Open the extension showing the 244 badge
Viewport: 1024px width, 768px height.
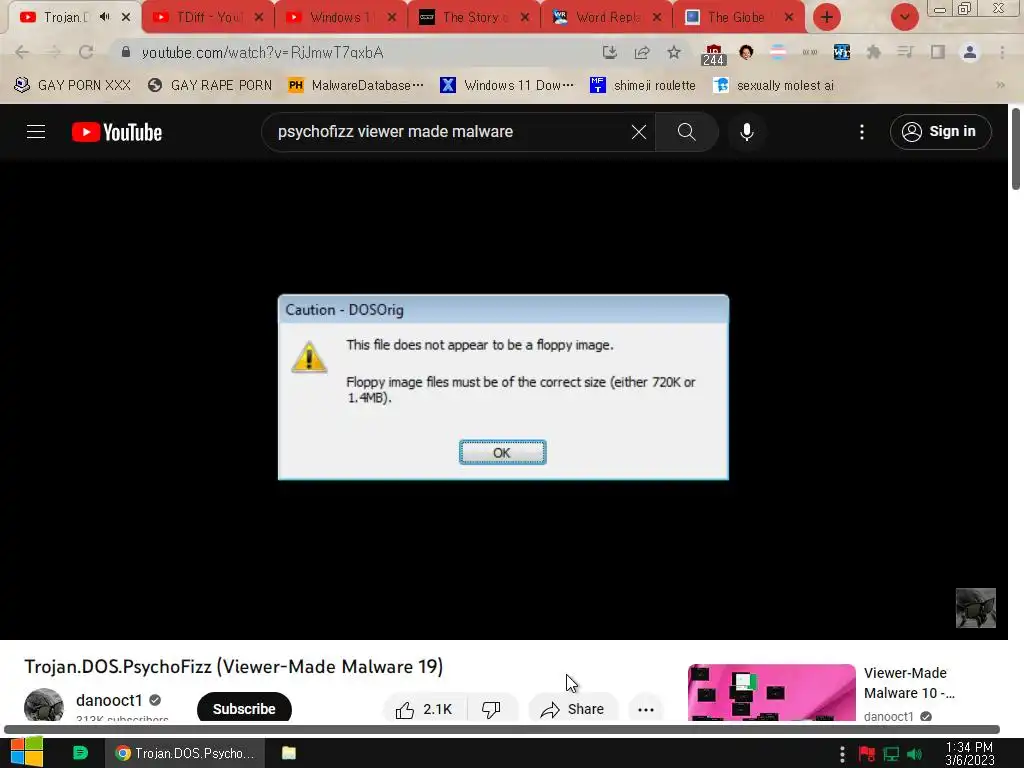(x=713, y=55)
